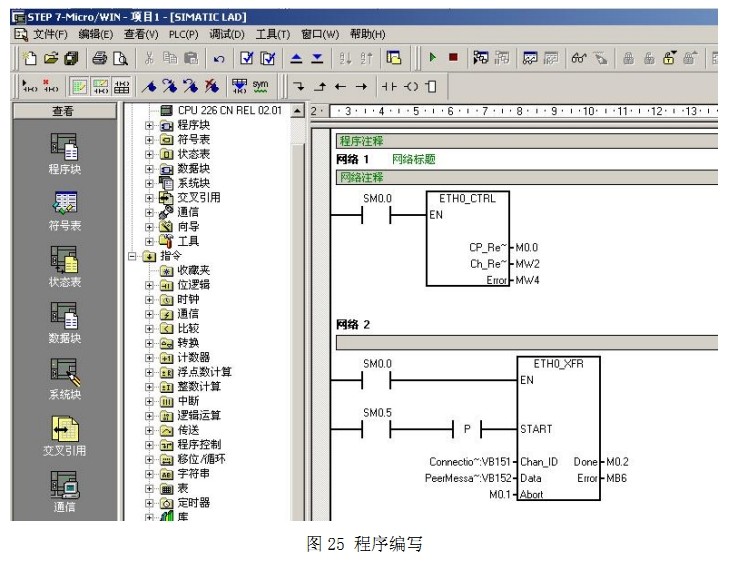730x564 pixels.
Task: Click the 程序注释 comment field
Action: coord(526,141)
